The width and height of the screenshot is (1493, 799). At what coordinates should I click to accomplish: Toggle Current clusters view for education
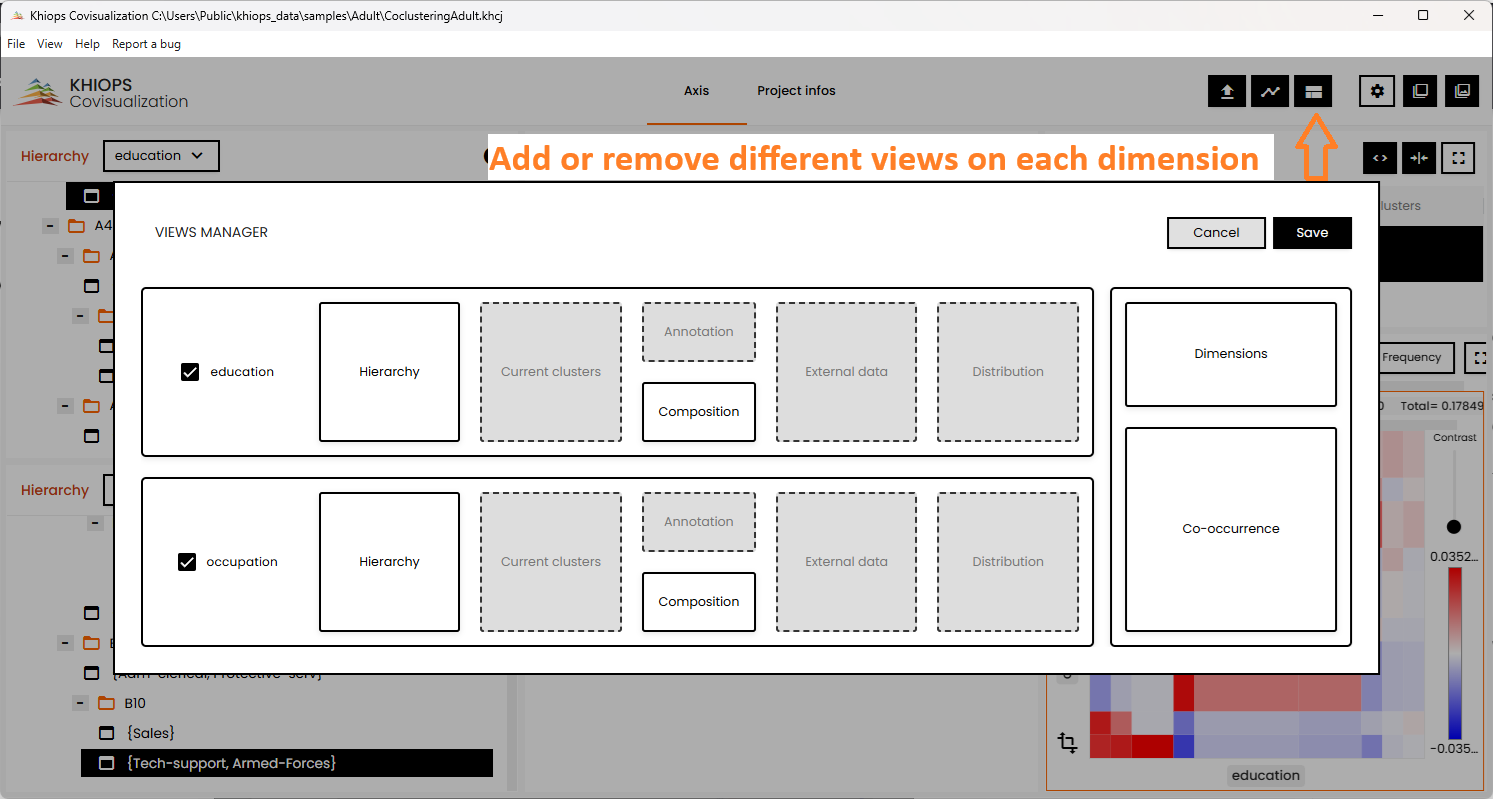coord(551,372)
